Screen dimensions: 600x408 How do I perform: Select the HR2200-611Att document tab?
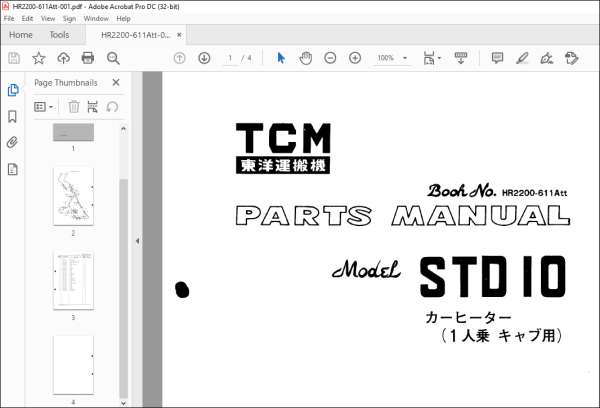pyautogui.click(x=136, y=35)
